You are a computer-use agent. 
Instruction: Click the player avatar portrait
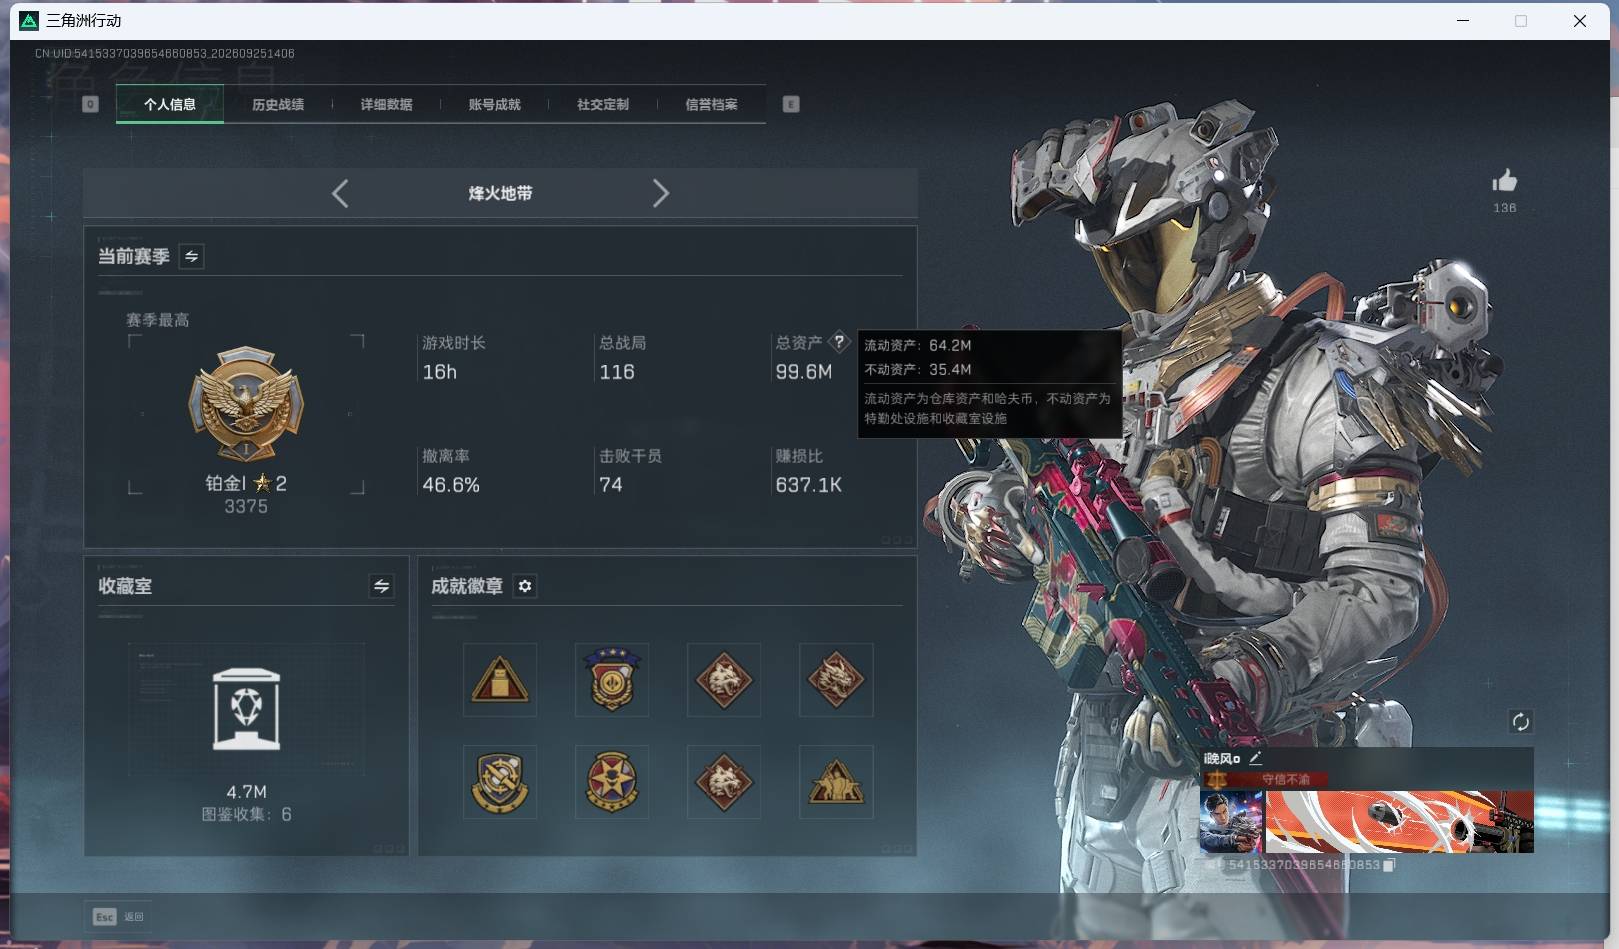[x=1232, y=822]
